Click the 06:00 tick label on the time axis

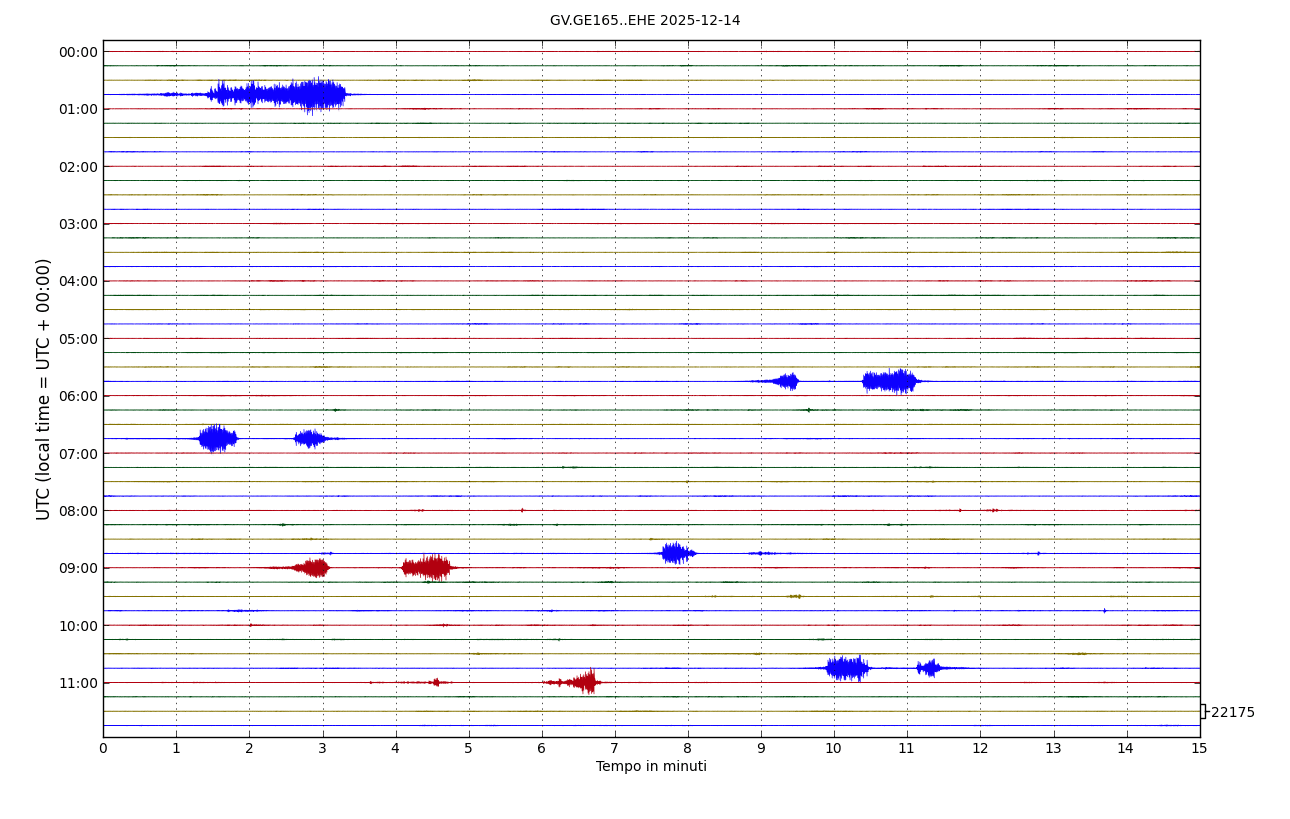click(x=78, y=396)
